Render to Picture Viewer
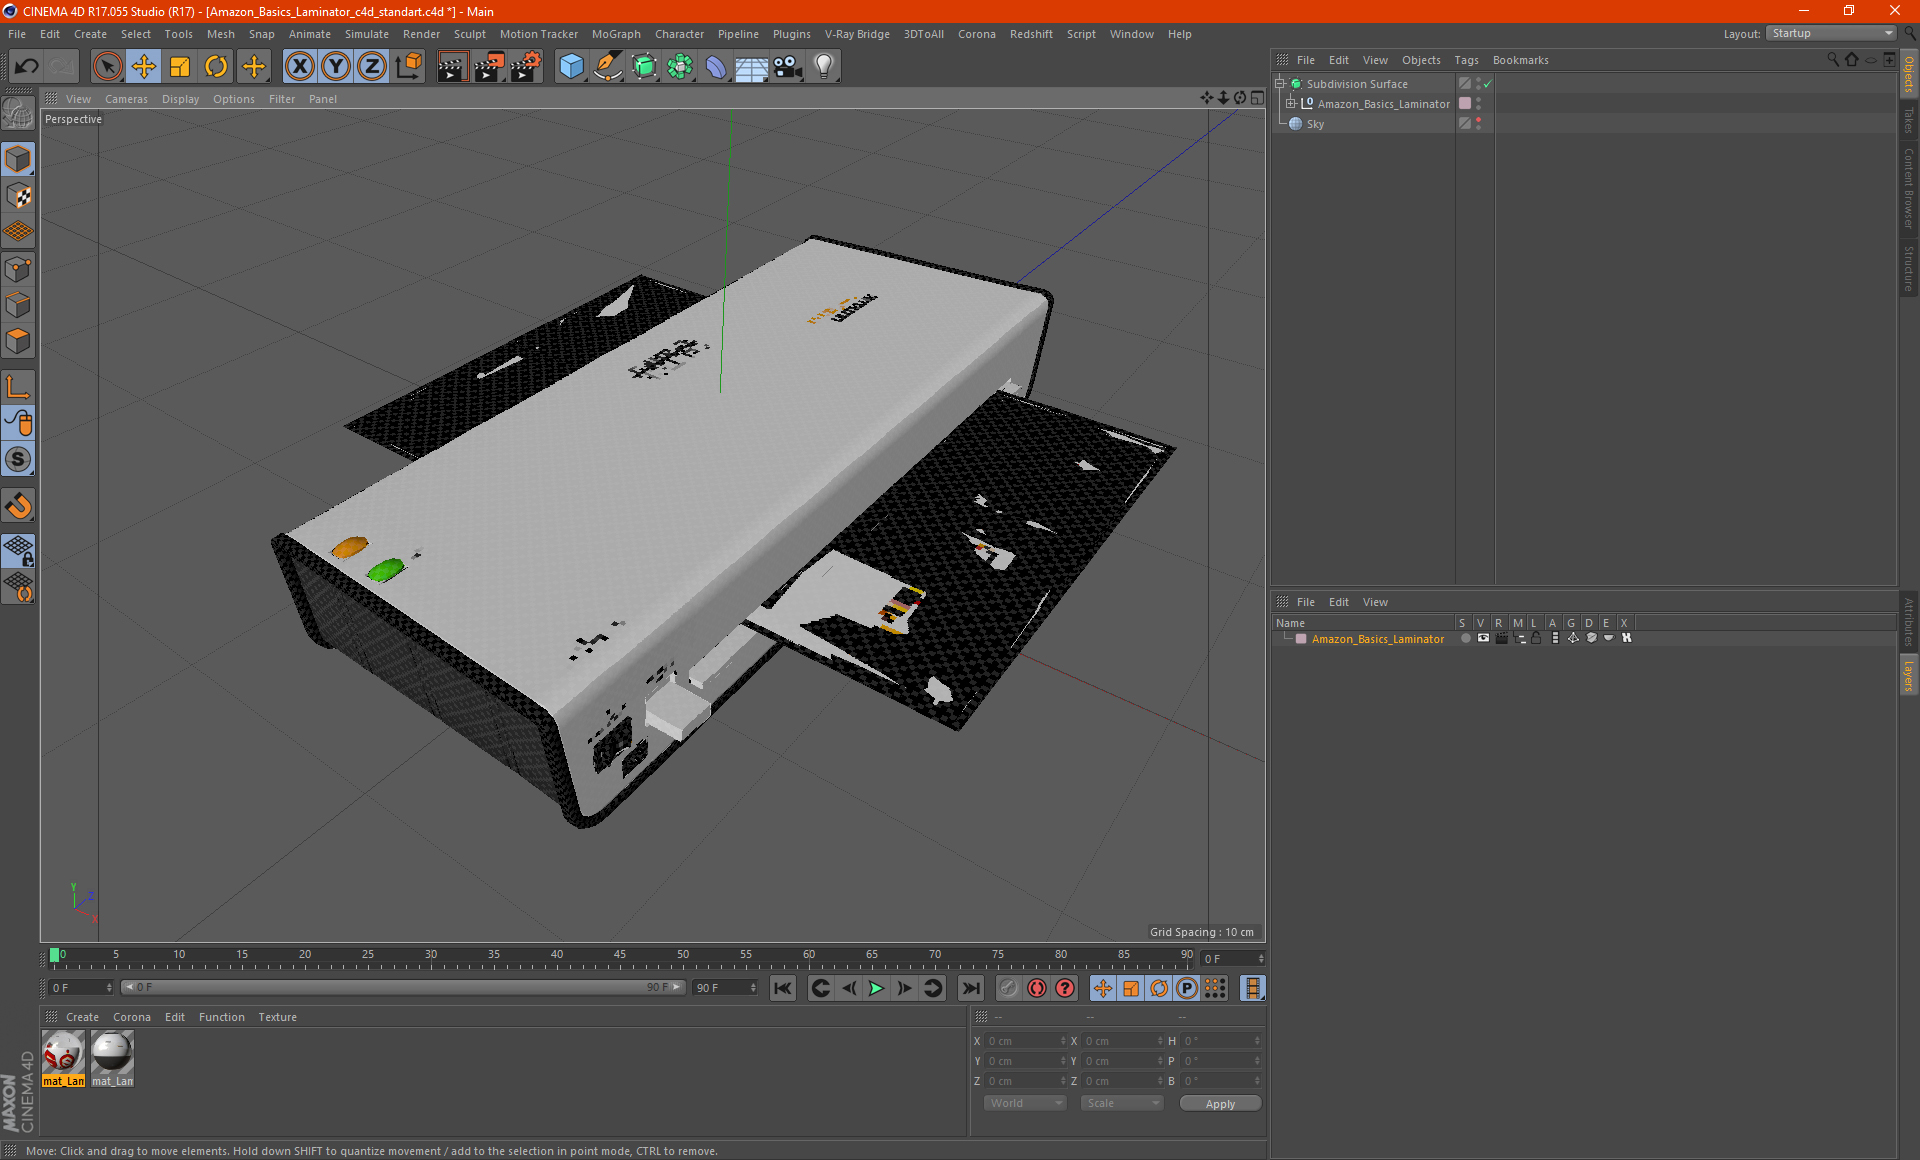1920x1160 pixels. [489, 67]
